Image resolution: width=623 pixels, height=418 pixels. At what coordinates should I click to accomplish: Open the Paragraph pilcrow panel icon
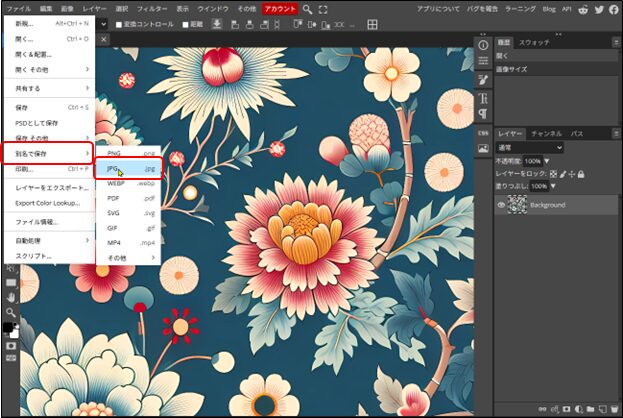coord(483,114)
